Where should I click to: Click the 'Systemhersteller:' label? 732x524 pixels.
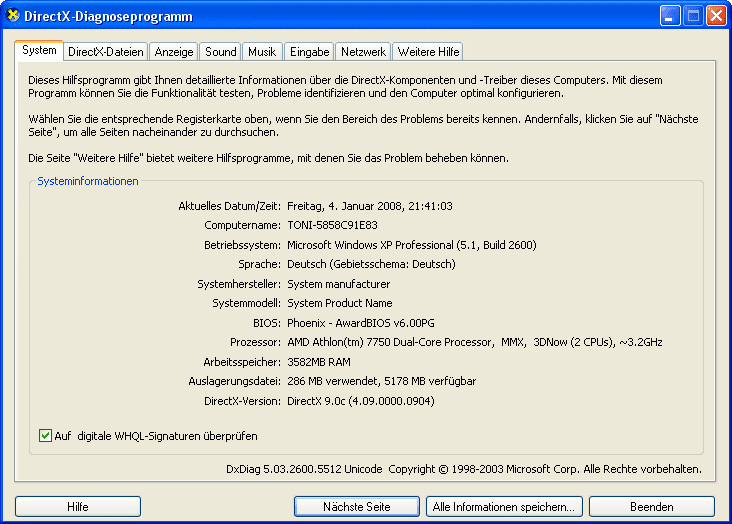pos(239,284)
